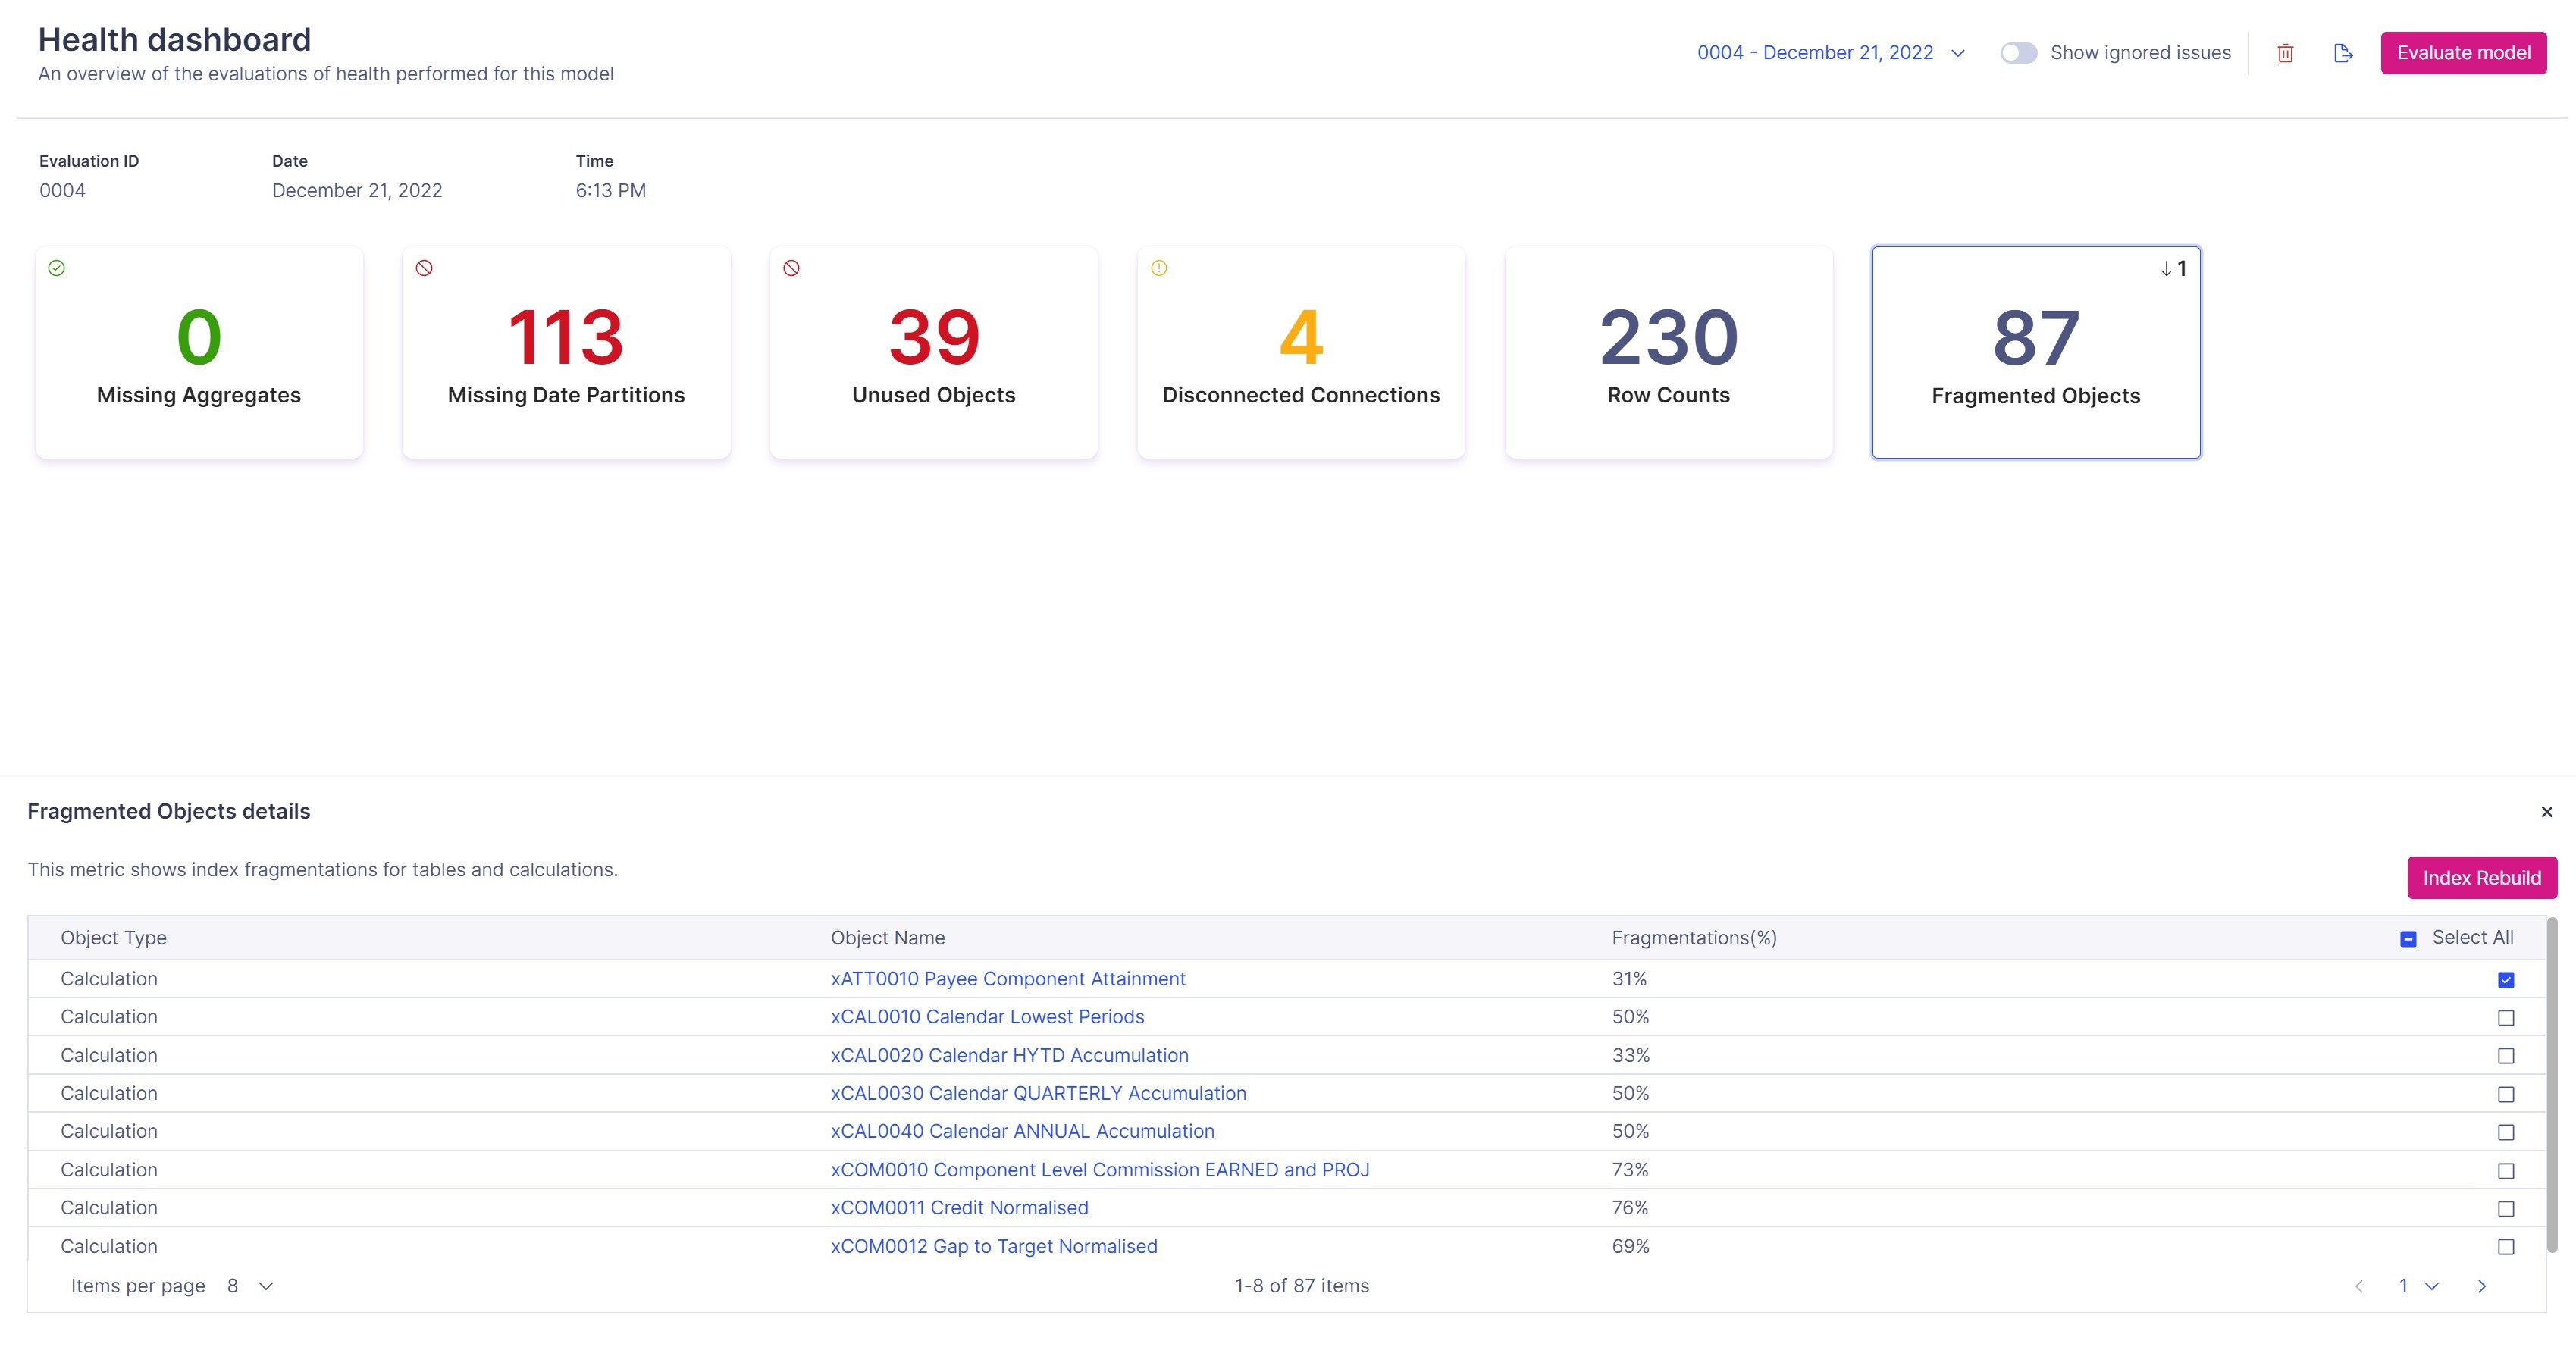Click the Index Rebuild button

pyautogui.click(x=2481, y=878)
